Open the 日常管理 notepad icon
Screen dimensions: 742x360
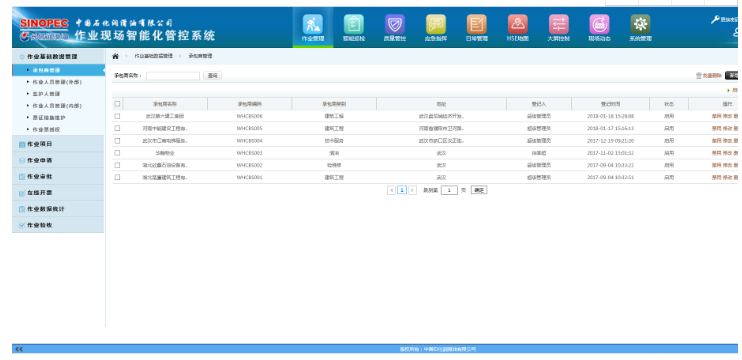pyautogui.click(x=477, y=24)
